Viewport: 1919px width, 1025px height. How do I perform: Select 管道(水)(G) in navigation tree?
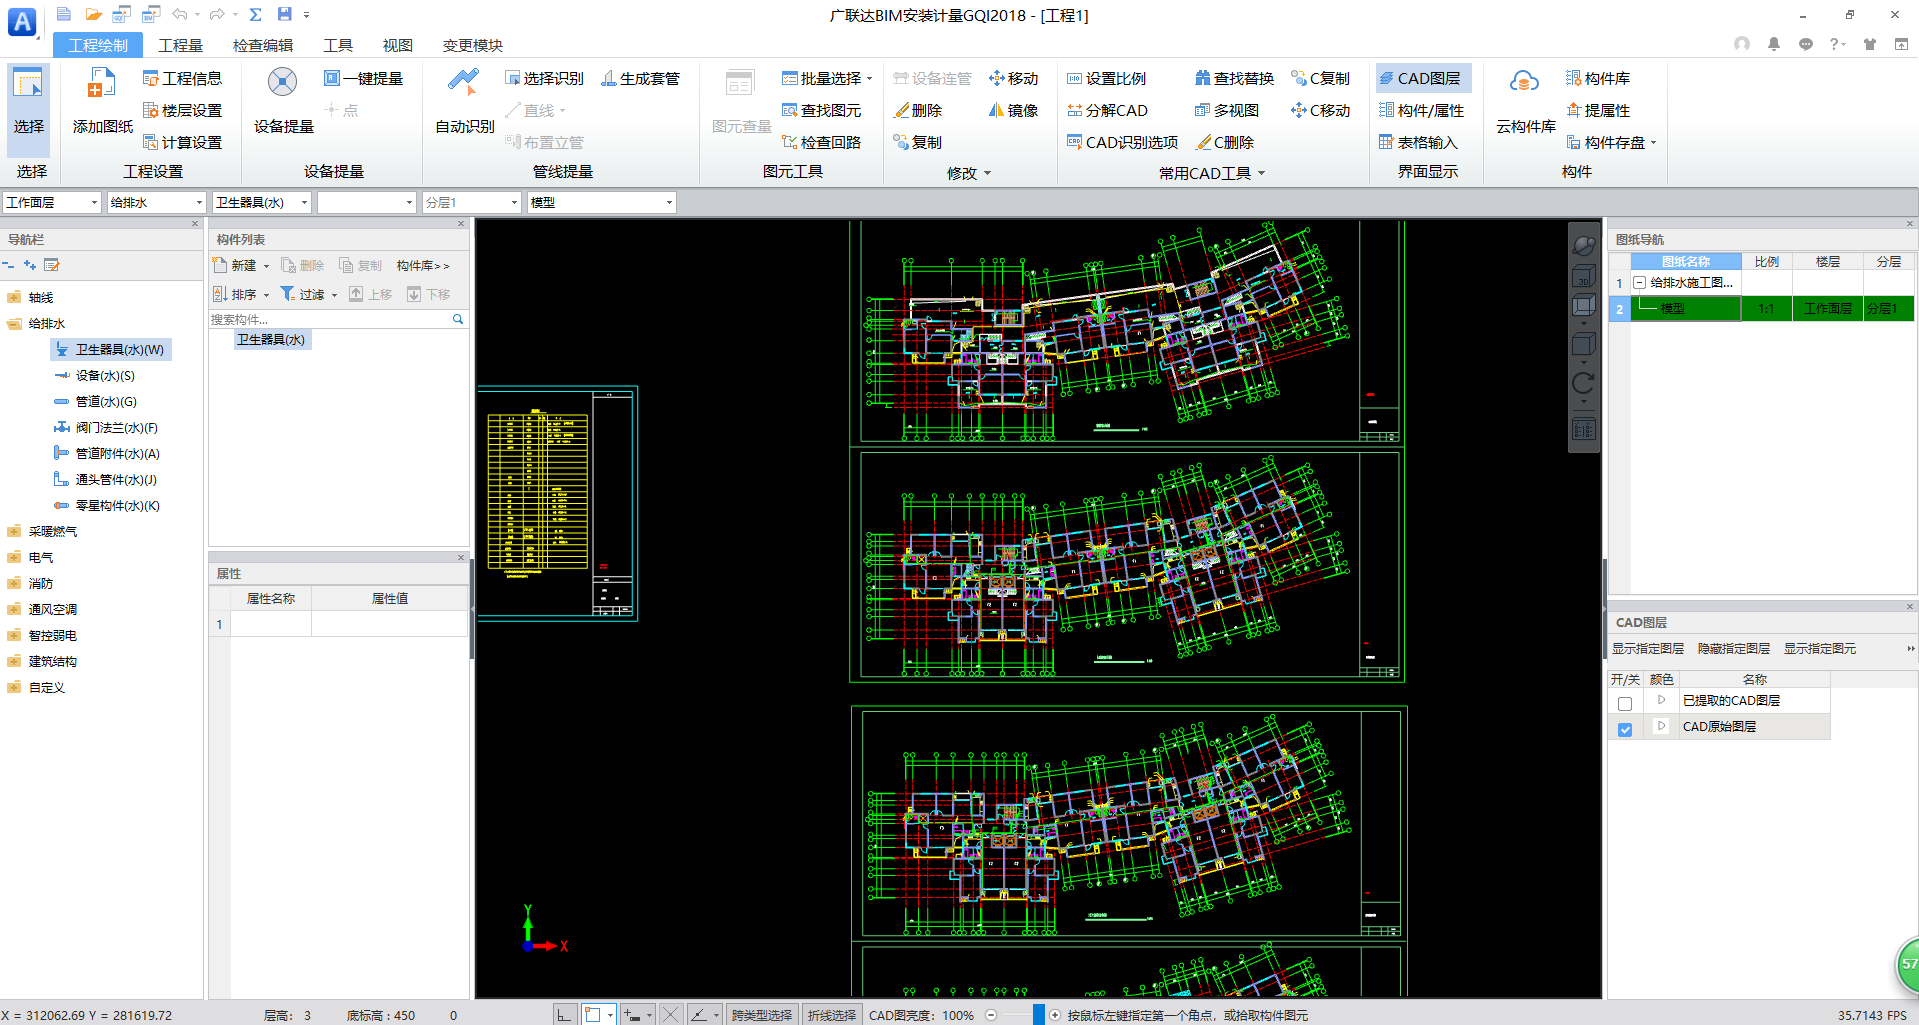click(106, 401)
